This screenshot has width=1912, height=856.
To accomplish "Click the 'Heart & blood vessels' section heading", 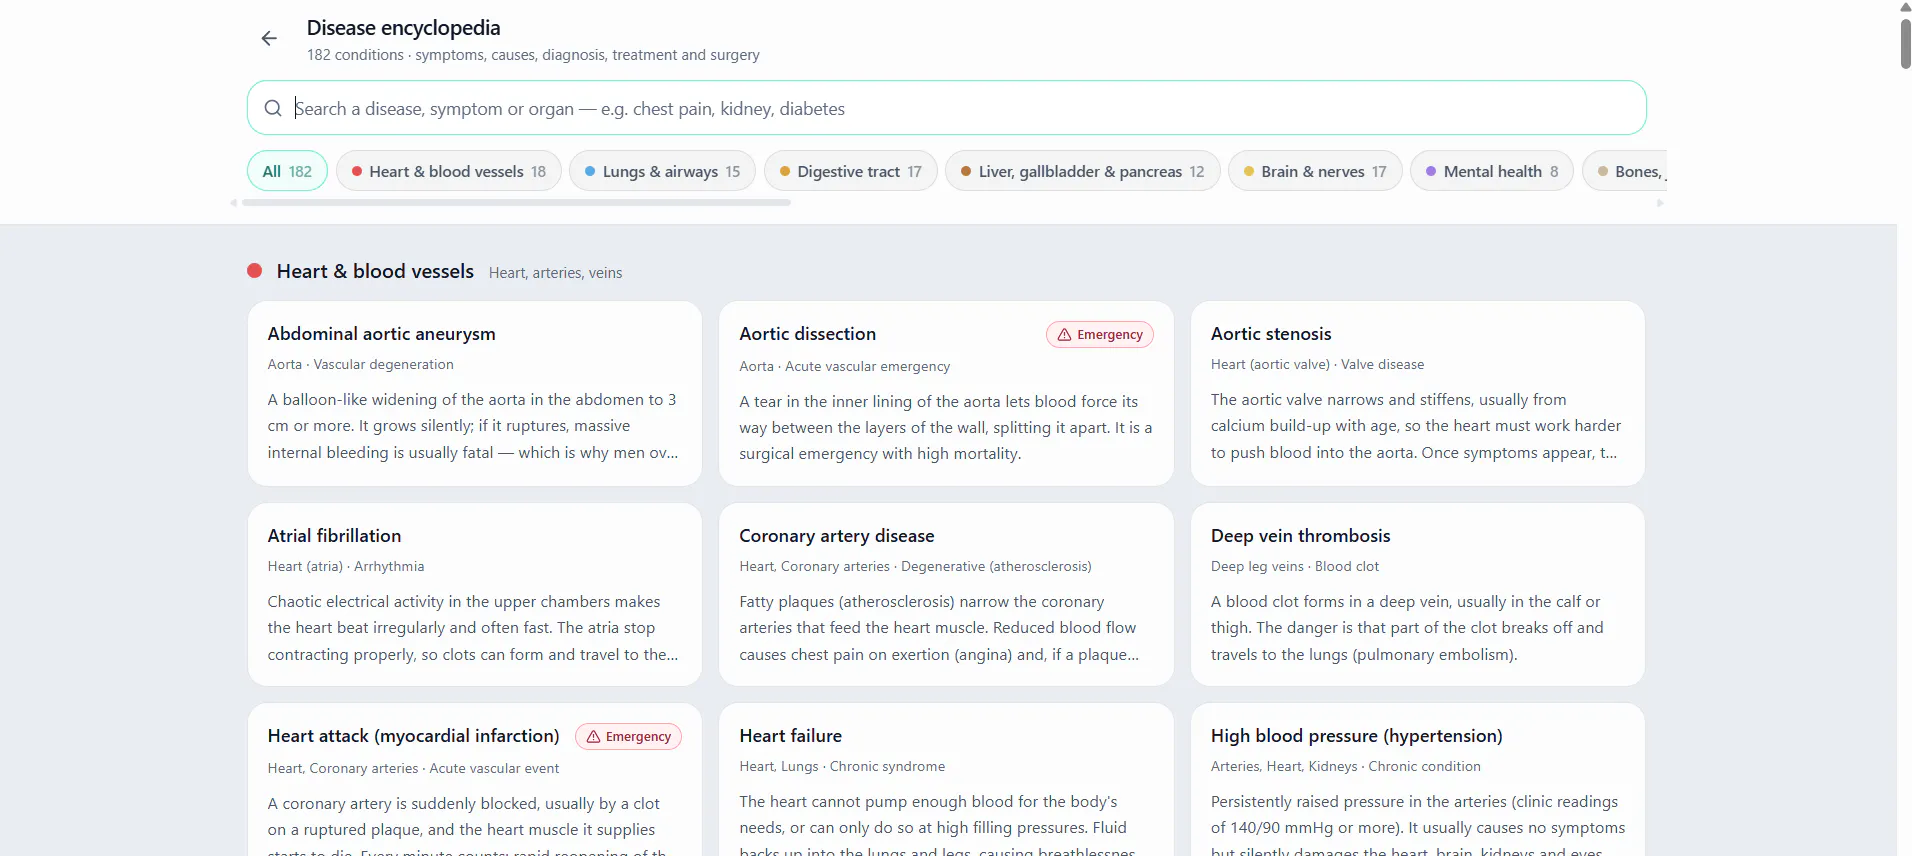I will [x=375, y=271].
